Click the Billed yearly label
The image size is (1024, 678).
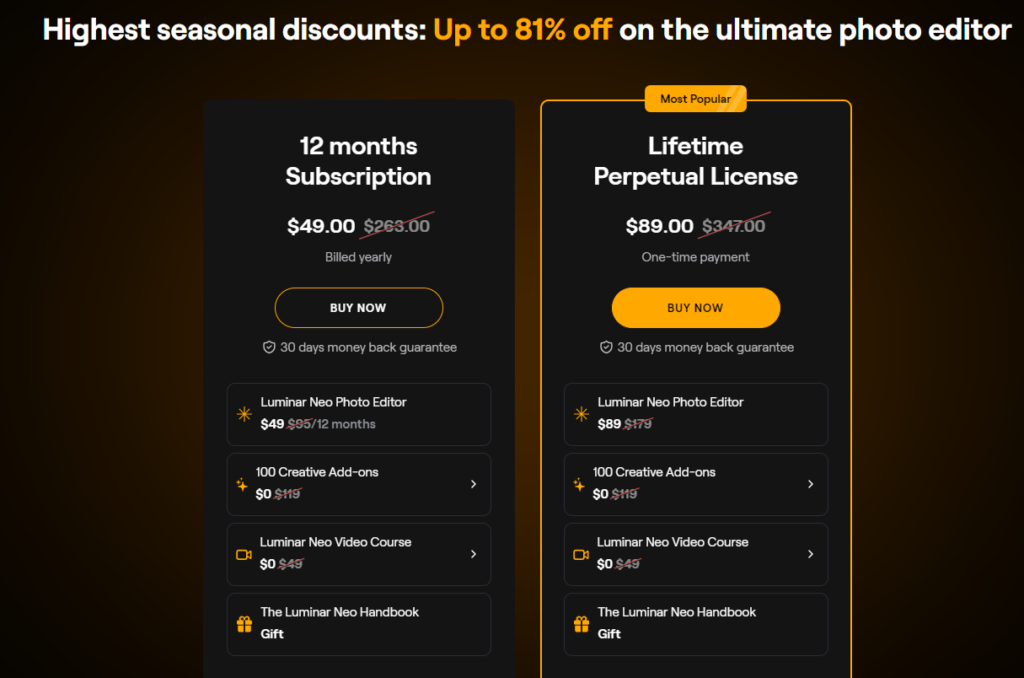(358, 257)
